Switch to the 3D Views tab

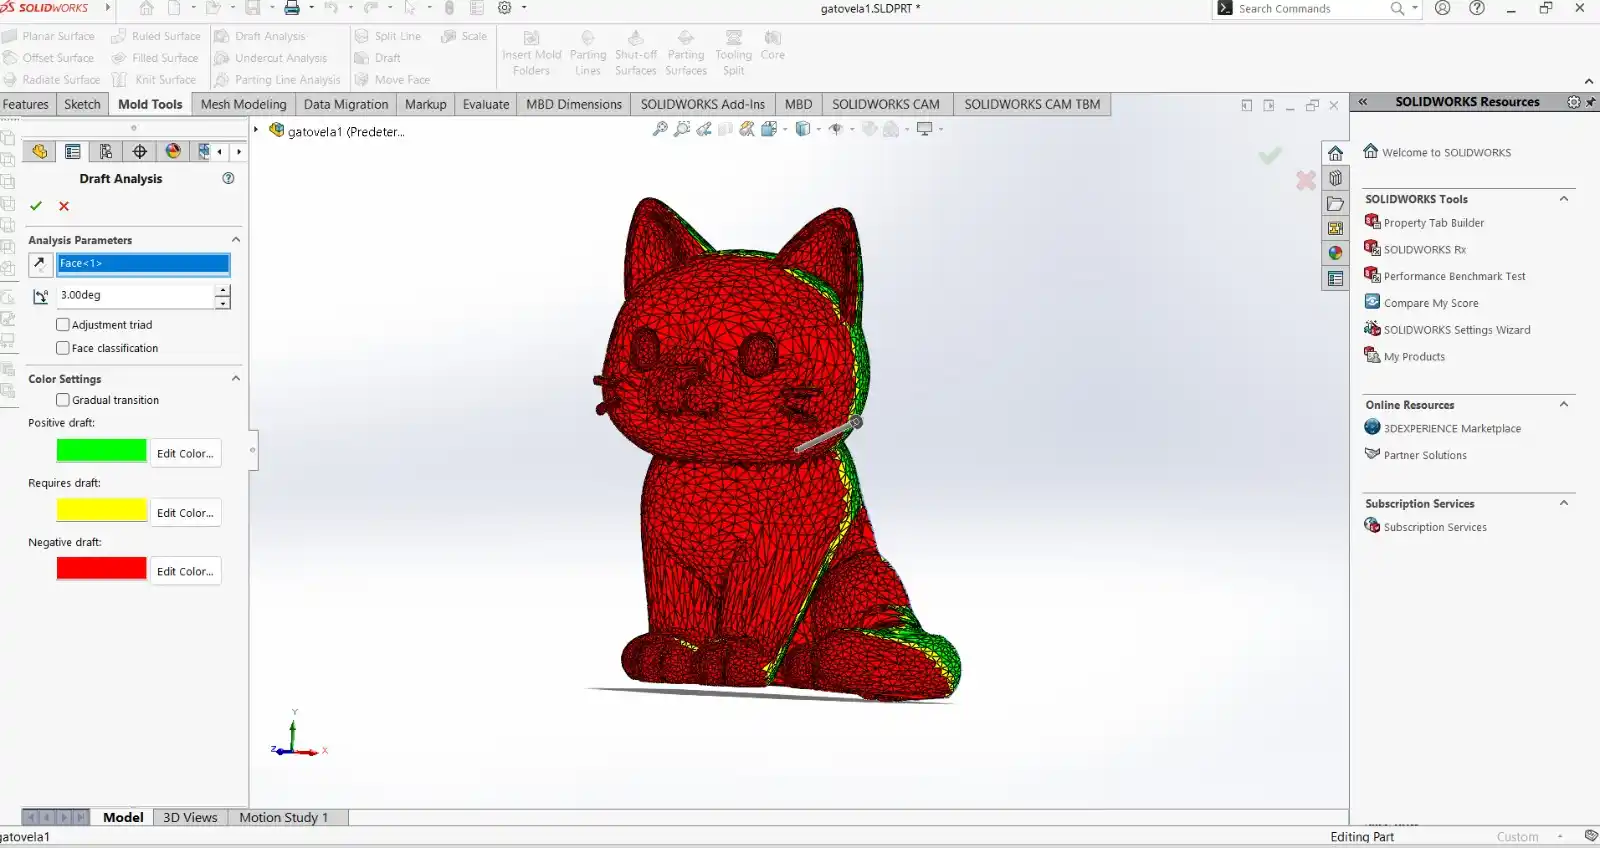[190, 817]
